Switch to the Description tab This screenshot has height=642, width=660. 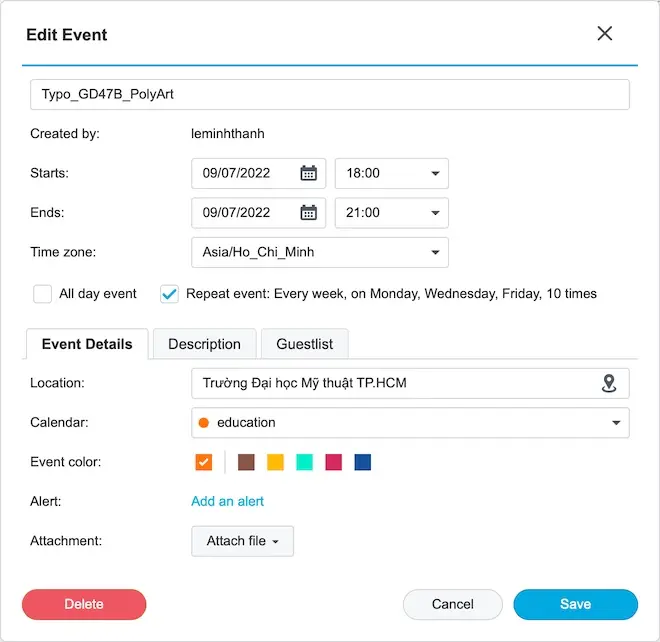[x=204, y=344]
